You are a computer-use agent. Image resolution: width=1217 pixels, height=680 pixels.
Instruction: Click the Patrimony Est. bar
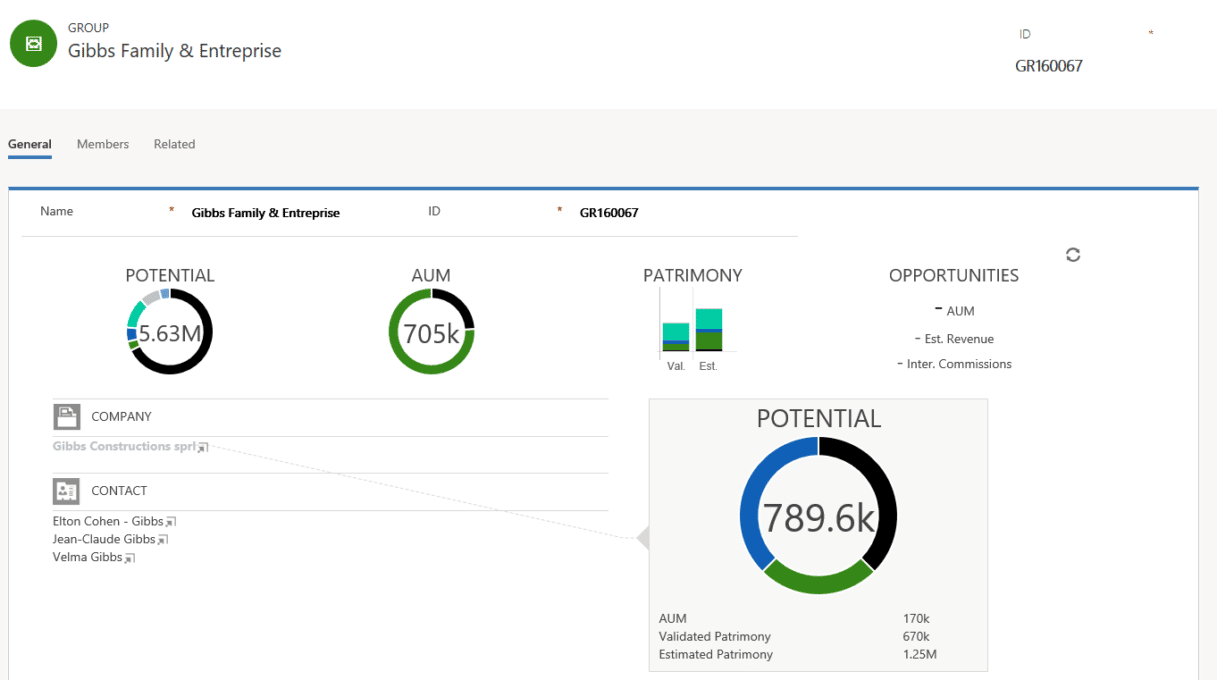point(709,330)
